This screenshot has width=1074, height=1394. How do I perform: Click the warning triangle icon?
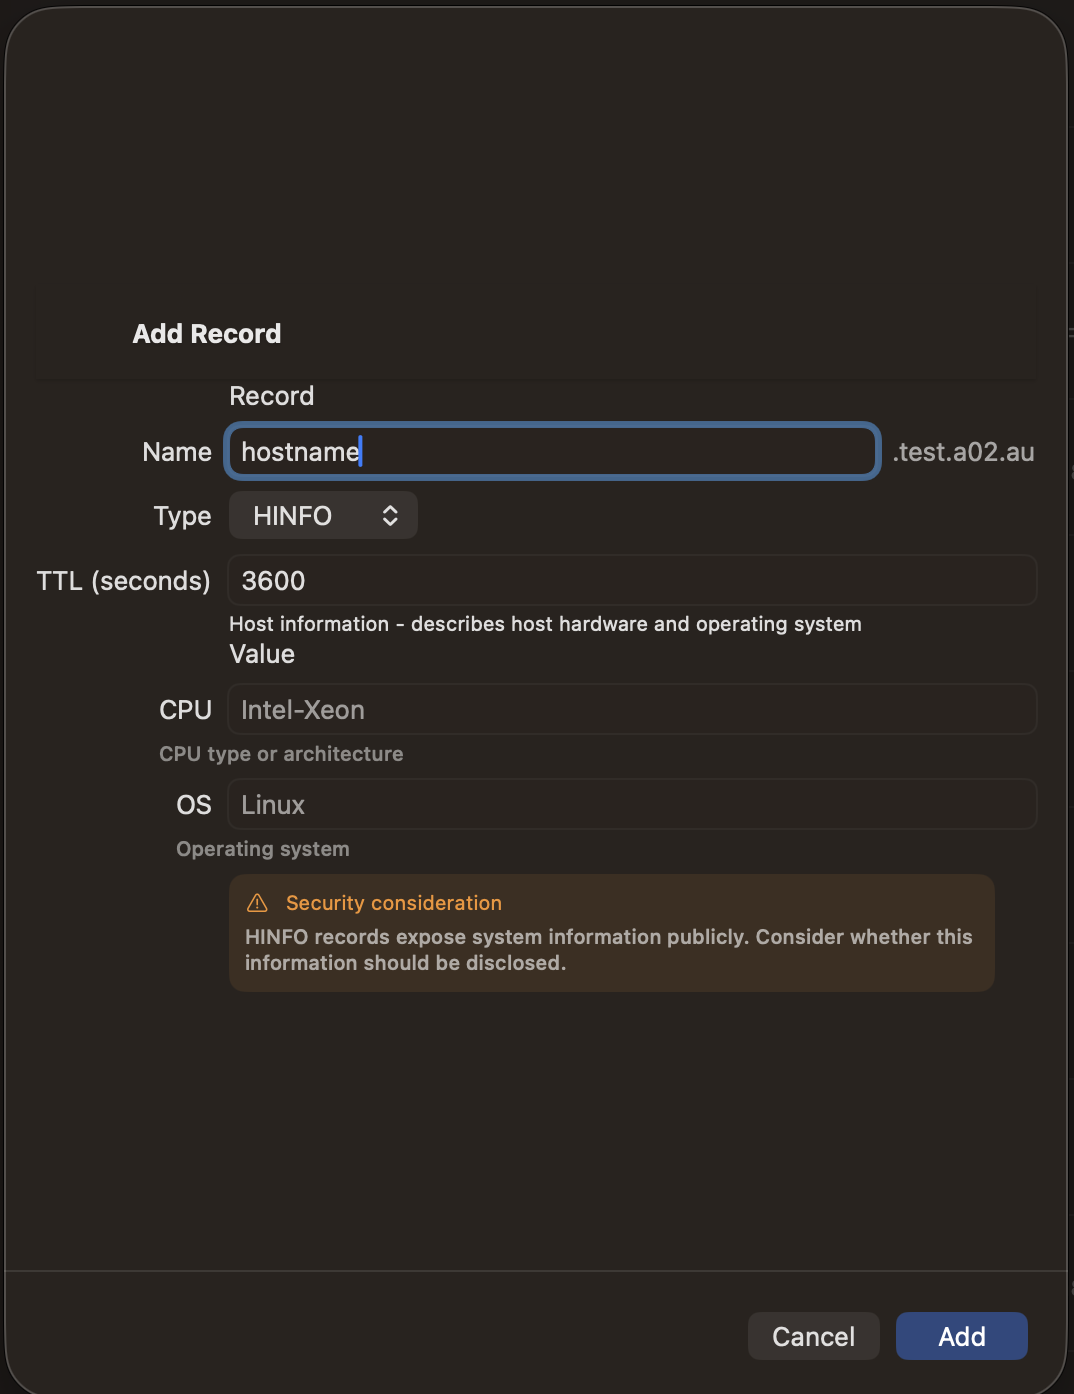coord(258,903)
